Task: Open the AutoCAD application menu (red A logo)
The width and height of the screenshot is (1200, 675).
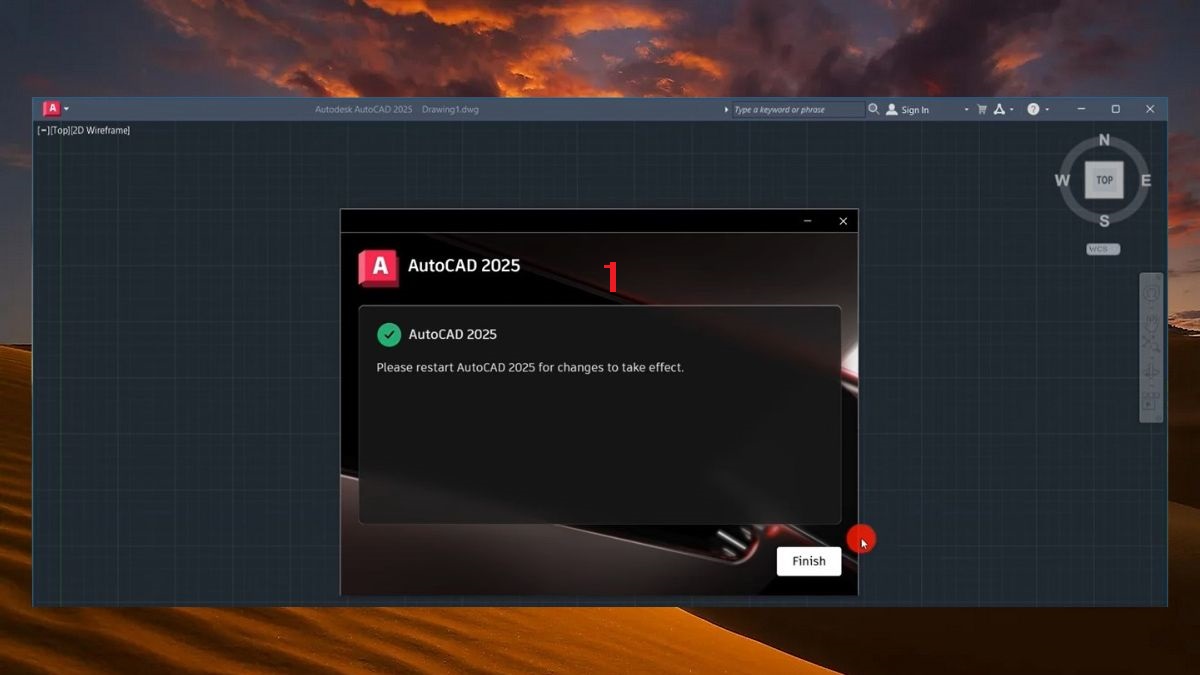Action: click(51, 109)
